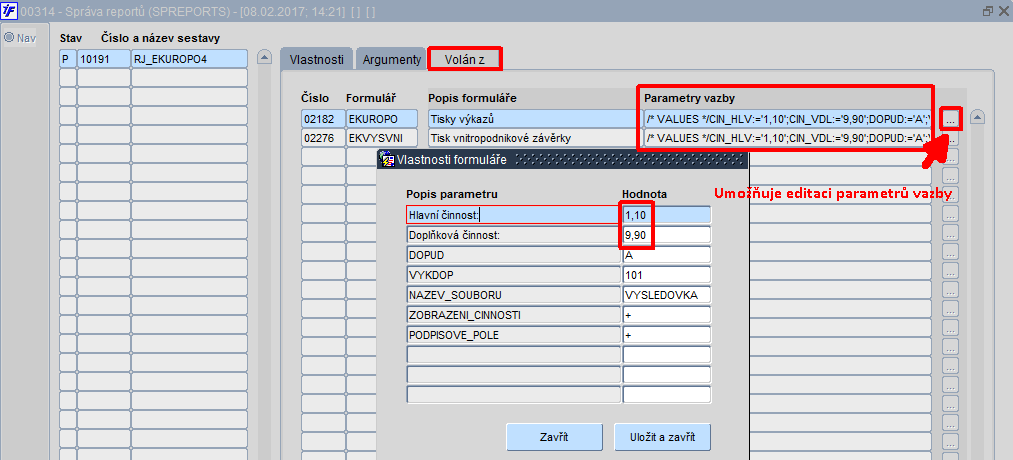The width and height of the screenshot is (1013, 460).
Task: Click the ZOBRAZENI_CINNOSTI value field
Action: point(666,315)
